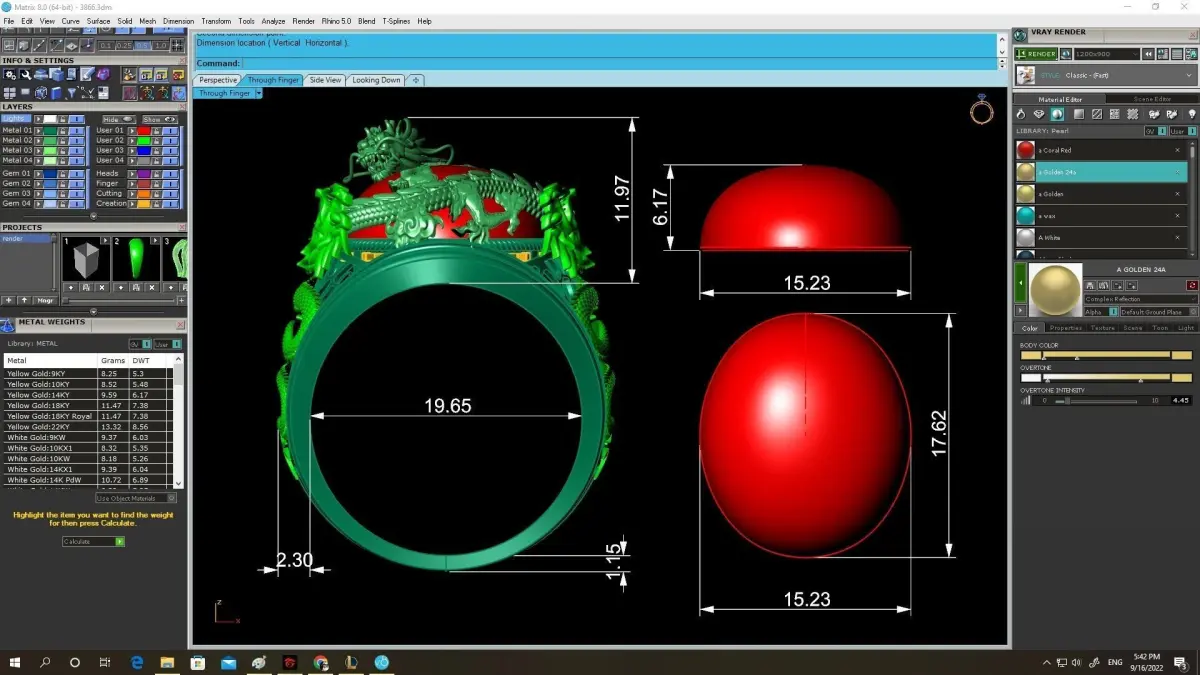1200x675 pixels.
Task: Switch to Looking Down tab
Action: pos(376,80)
